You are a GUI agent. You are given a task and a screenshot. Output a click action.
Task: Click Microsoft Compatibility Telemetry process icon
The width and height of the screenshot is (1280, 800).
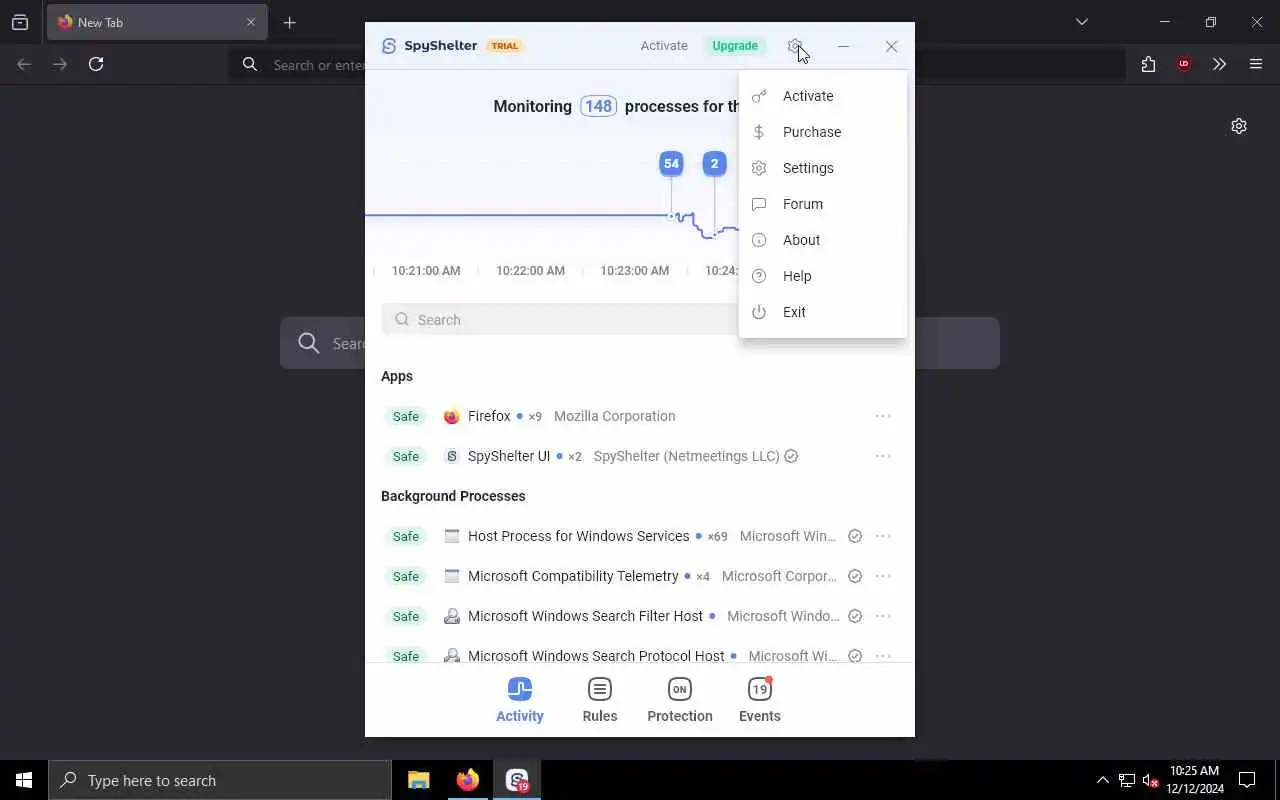point(452,576)
